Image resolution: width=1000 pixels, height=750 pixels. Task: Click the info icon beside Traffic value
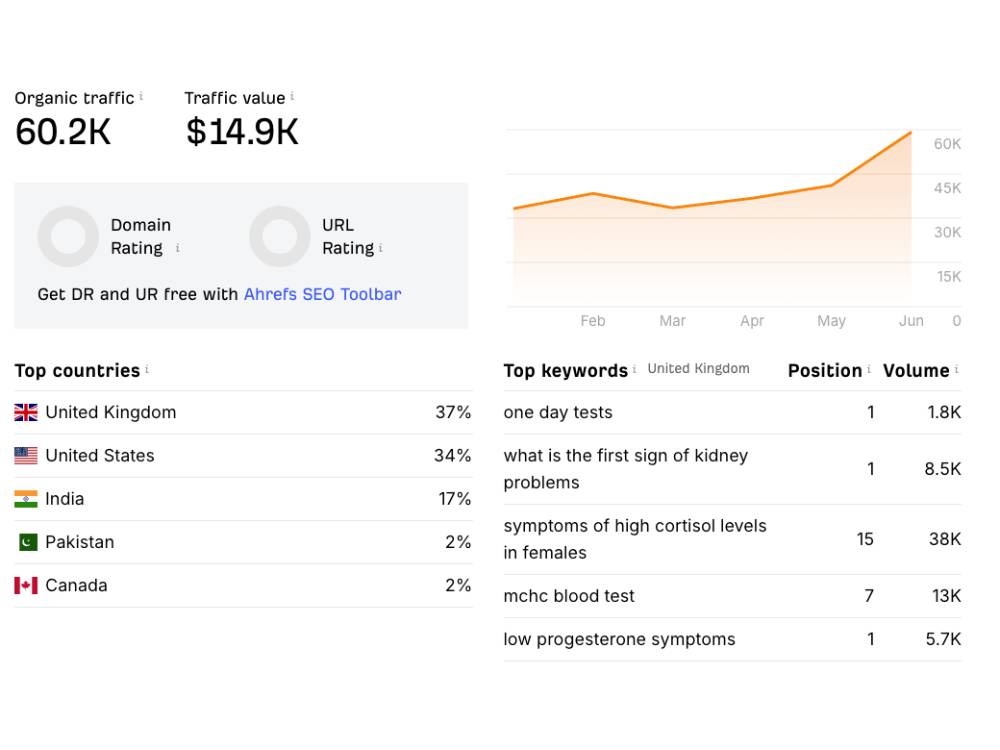point(292,97)
